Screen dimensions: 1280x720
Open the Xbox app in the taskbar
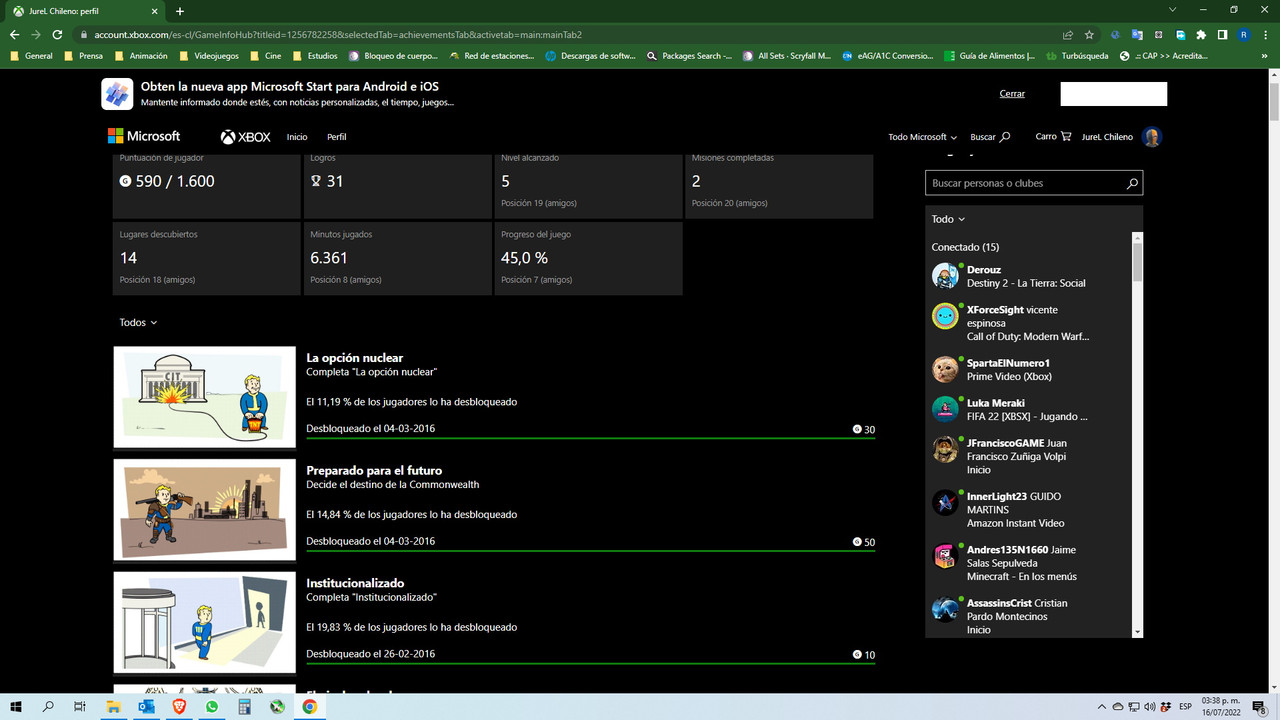[x=277, y=707]
